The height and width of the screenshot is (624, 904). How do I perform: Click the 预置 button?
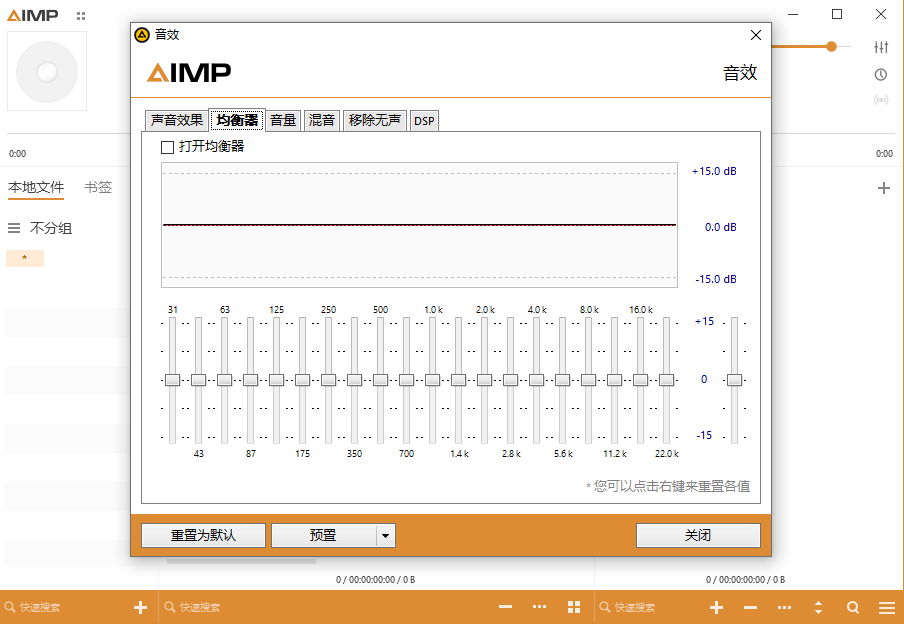coord(323,535)
